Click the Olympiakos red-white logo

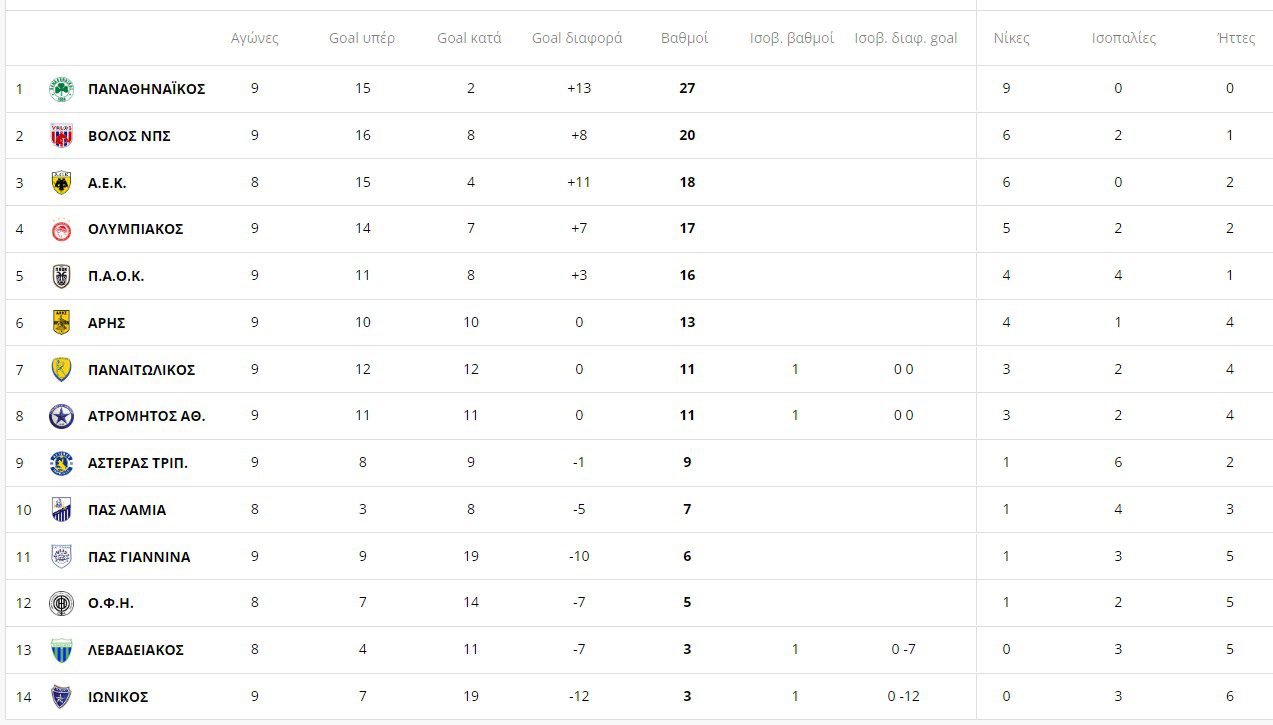click(x=62, y=229)
